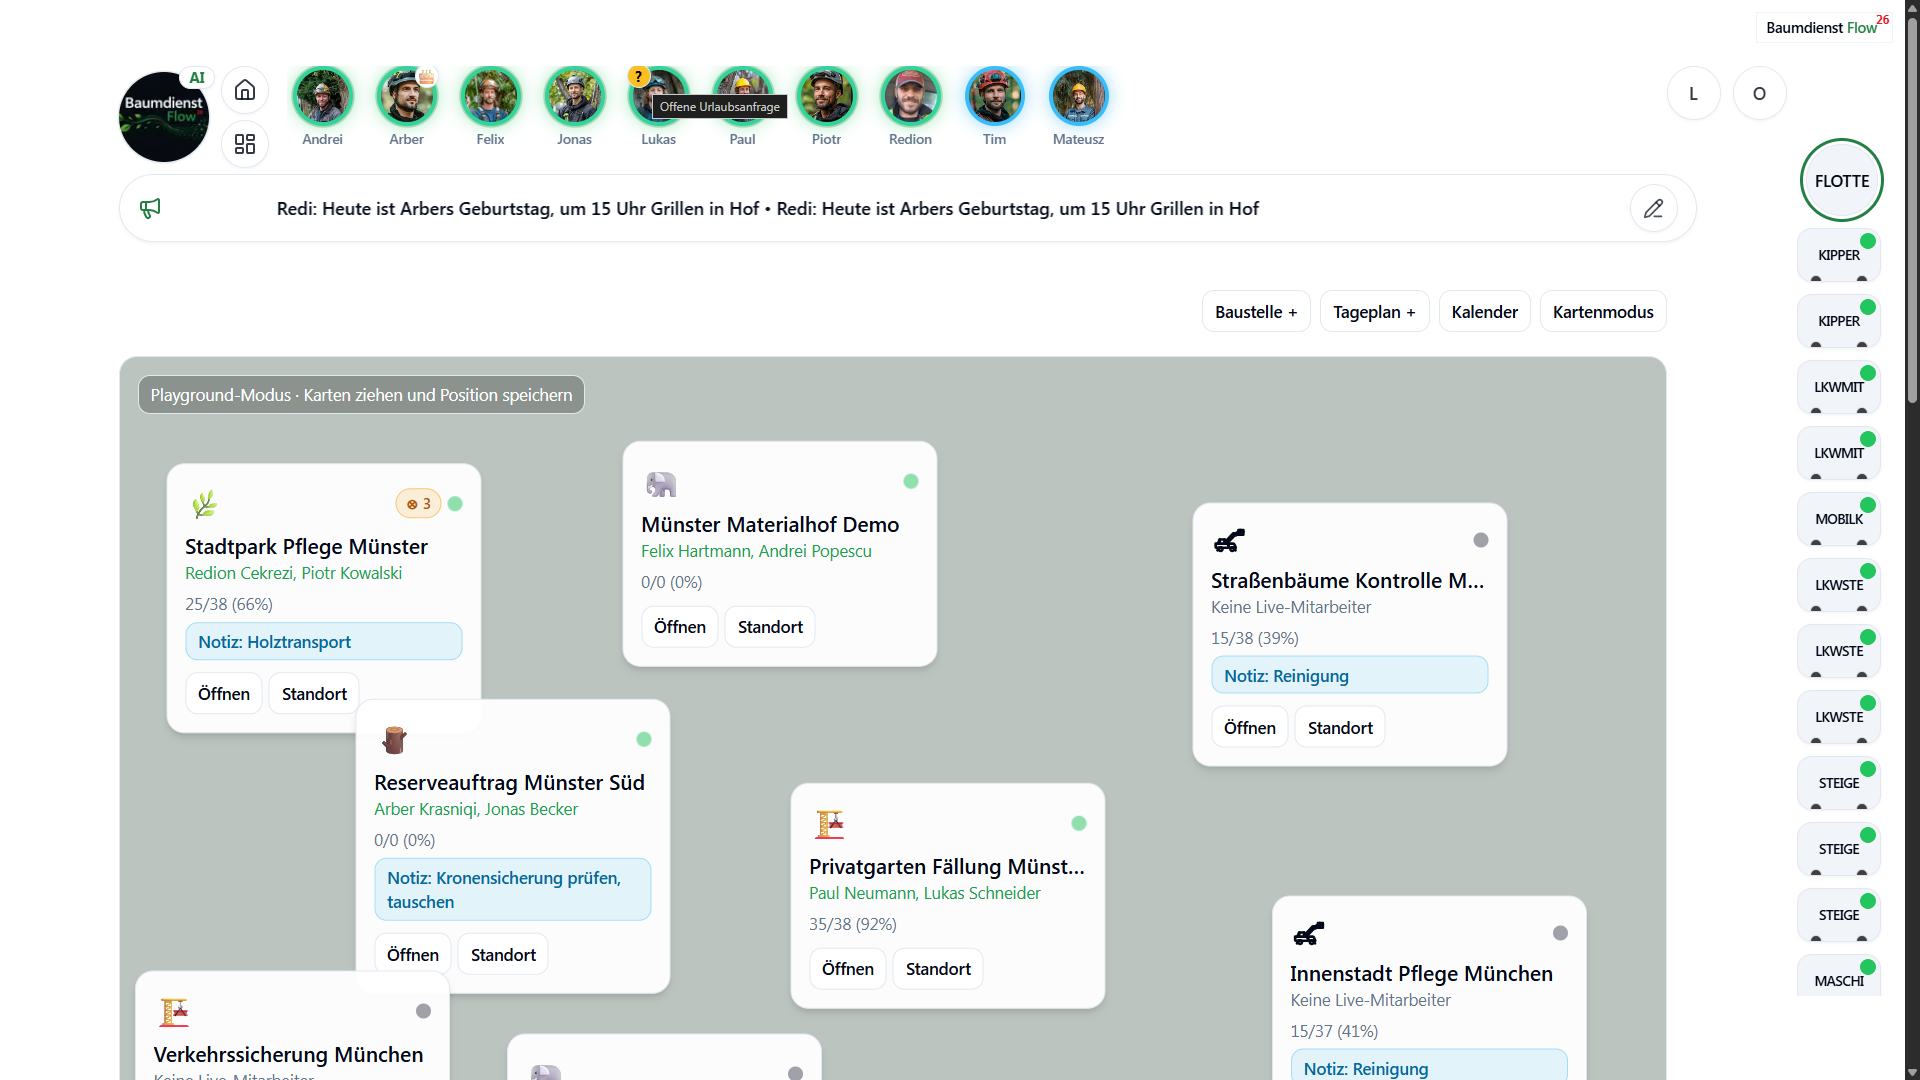The height and width of the screenshot is (1080, 1920).
Task: Show Standort for Münster Materialhof Demo
Action: click(x=770, y=627)
